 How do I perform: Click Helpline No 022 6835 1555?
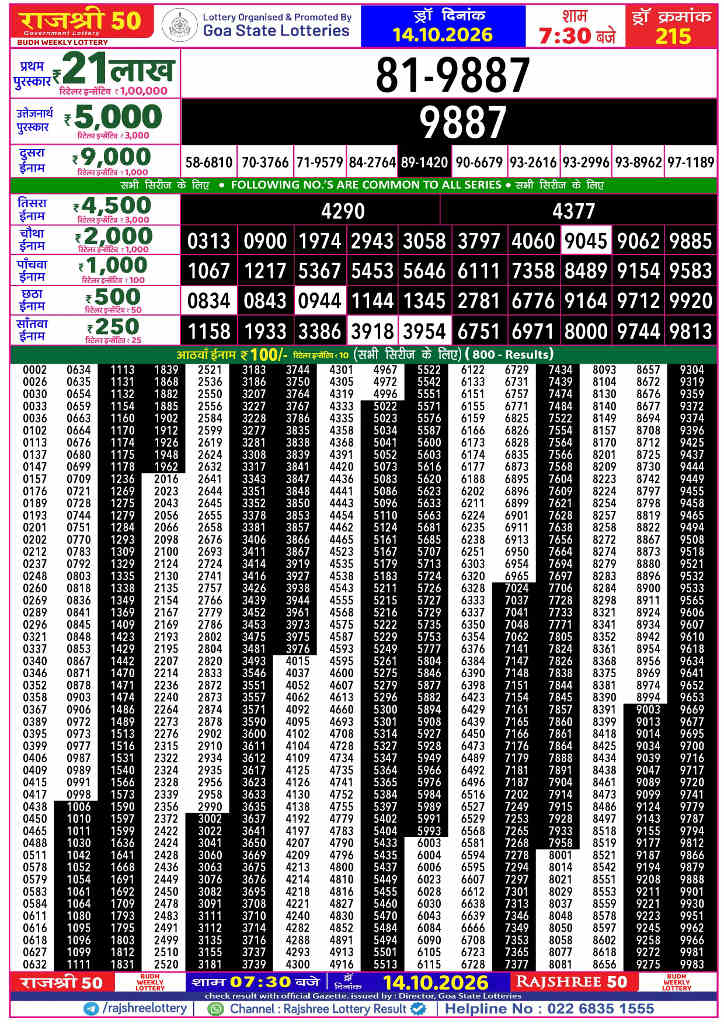(x=550, y=1009)
